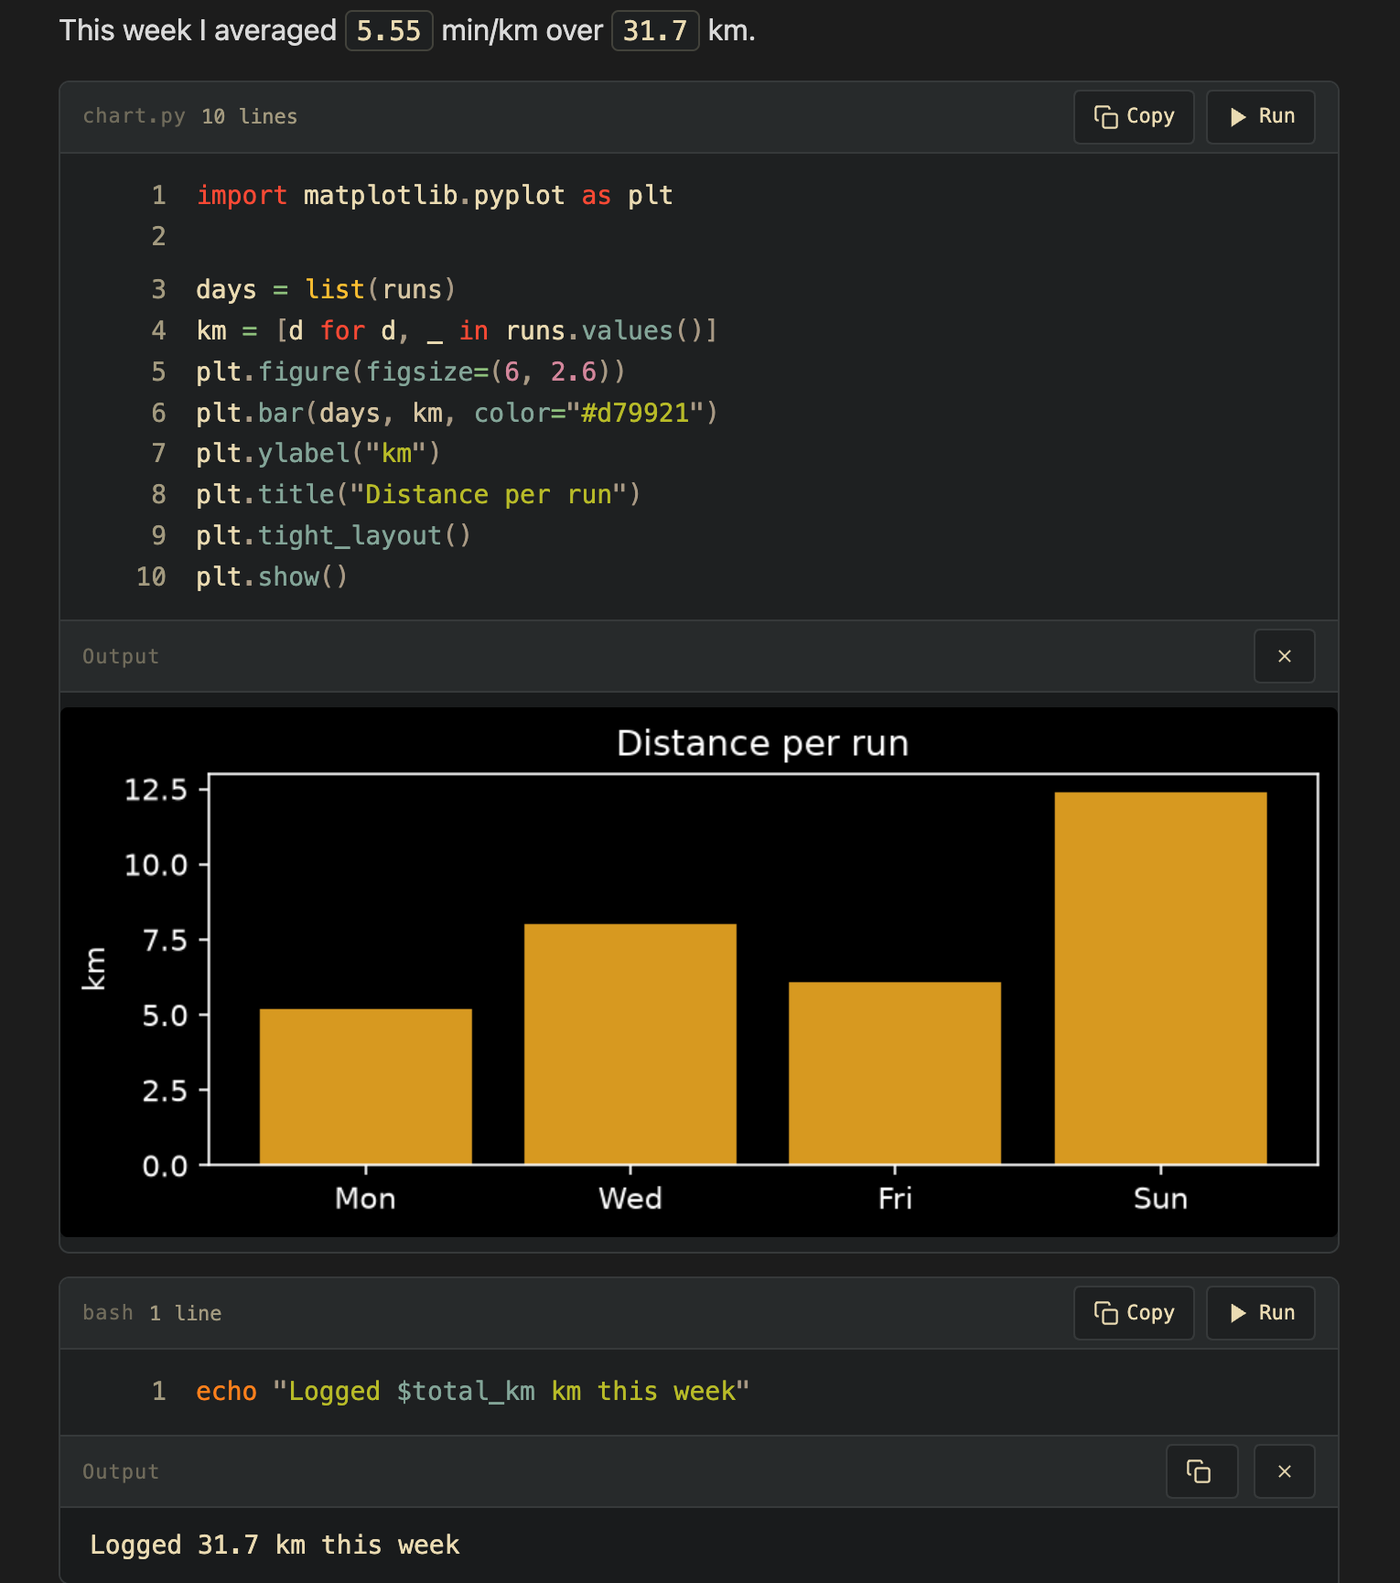
Task: Click the 'km' y-axis label on chart
Action: click(94, 969)
